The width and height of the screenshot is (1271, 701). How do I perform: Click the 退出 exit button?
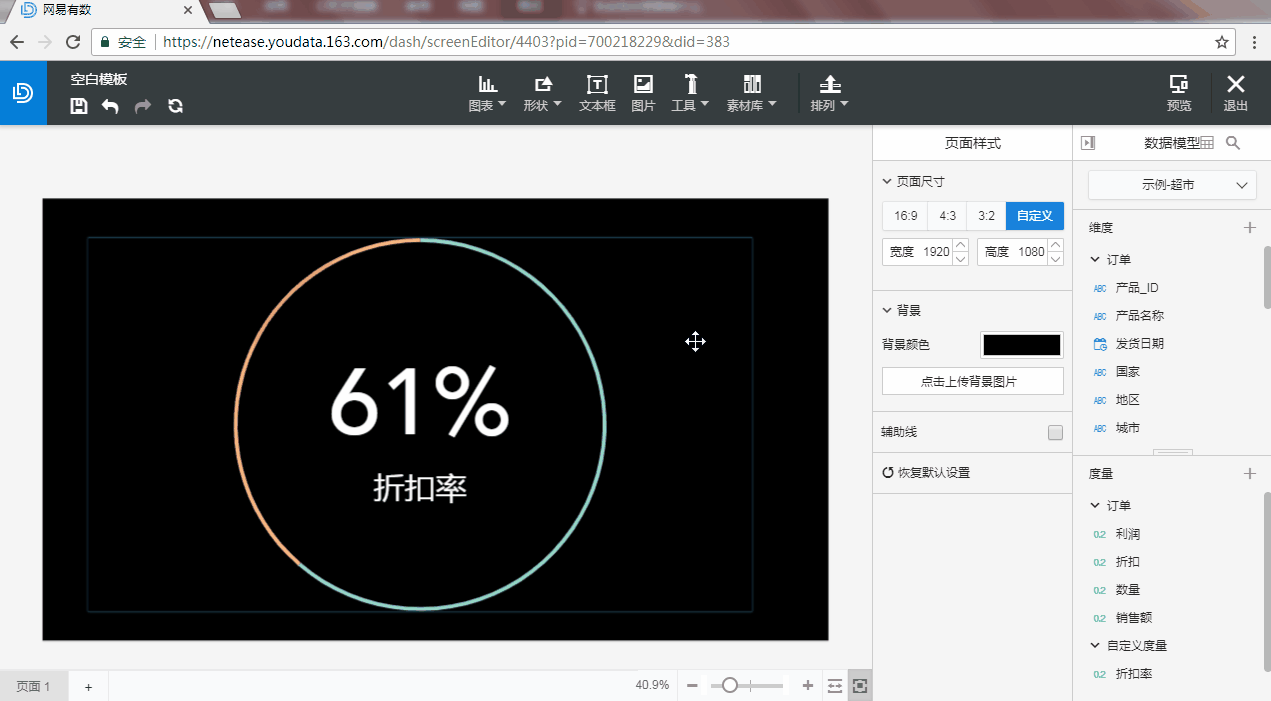[x=1236, y=93]
